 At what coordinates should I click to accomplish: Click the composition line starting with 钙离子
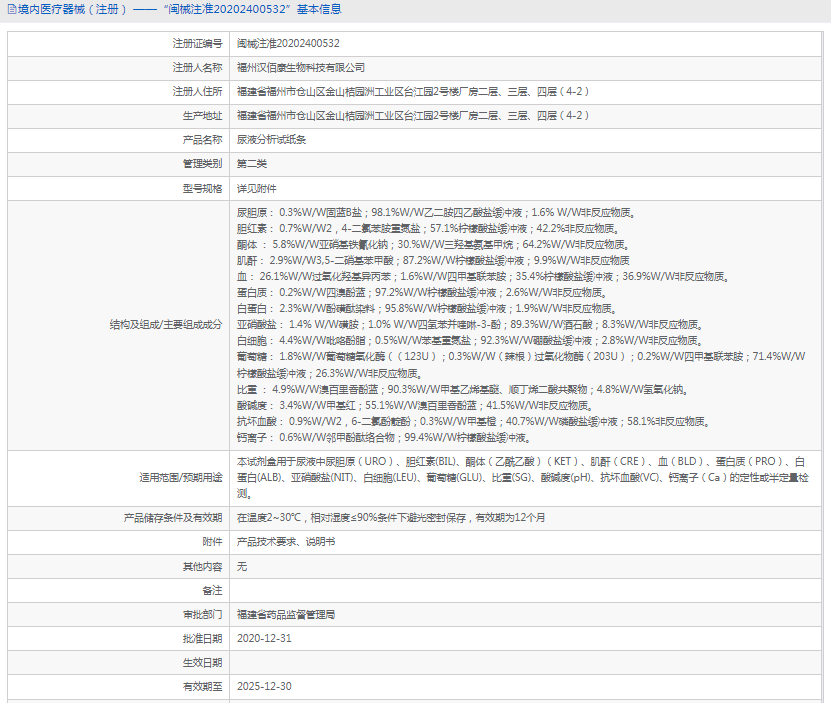click(384, 437)
